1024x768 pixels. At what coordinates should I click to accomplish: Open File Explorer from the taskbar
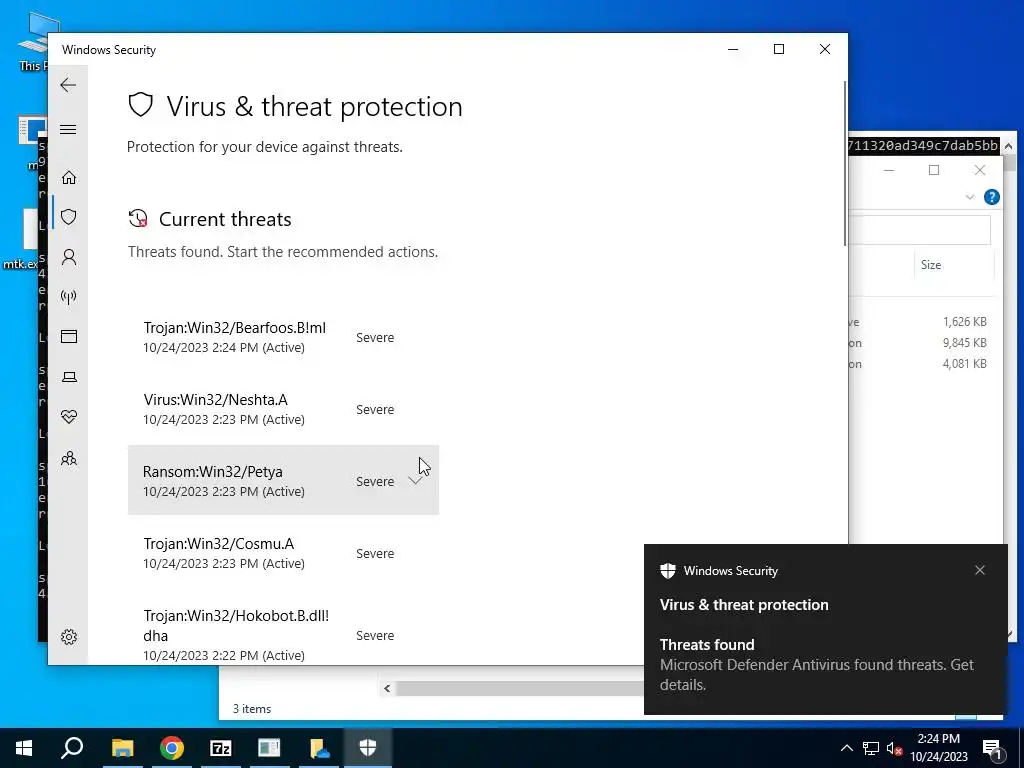coord(122,748)
